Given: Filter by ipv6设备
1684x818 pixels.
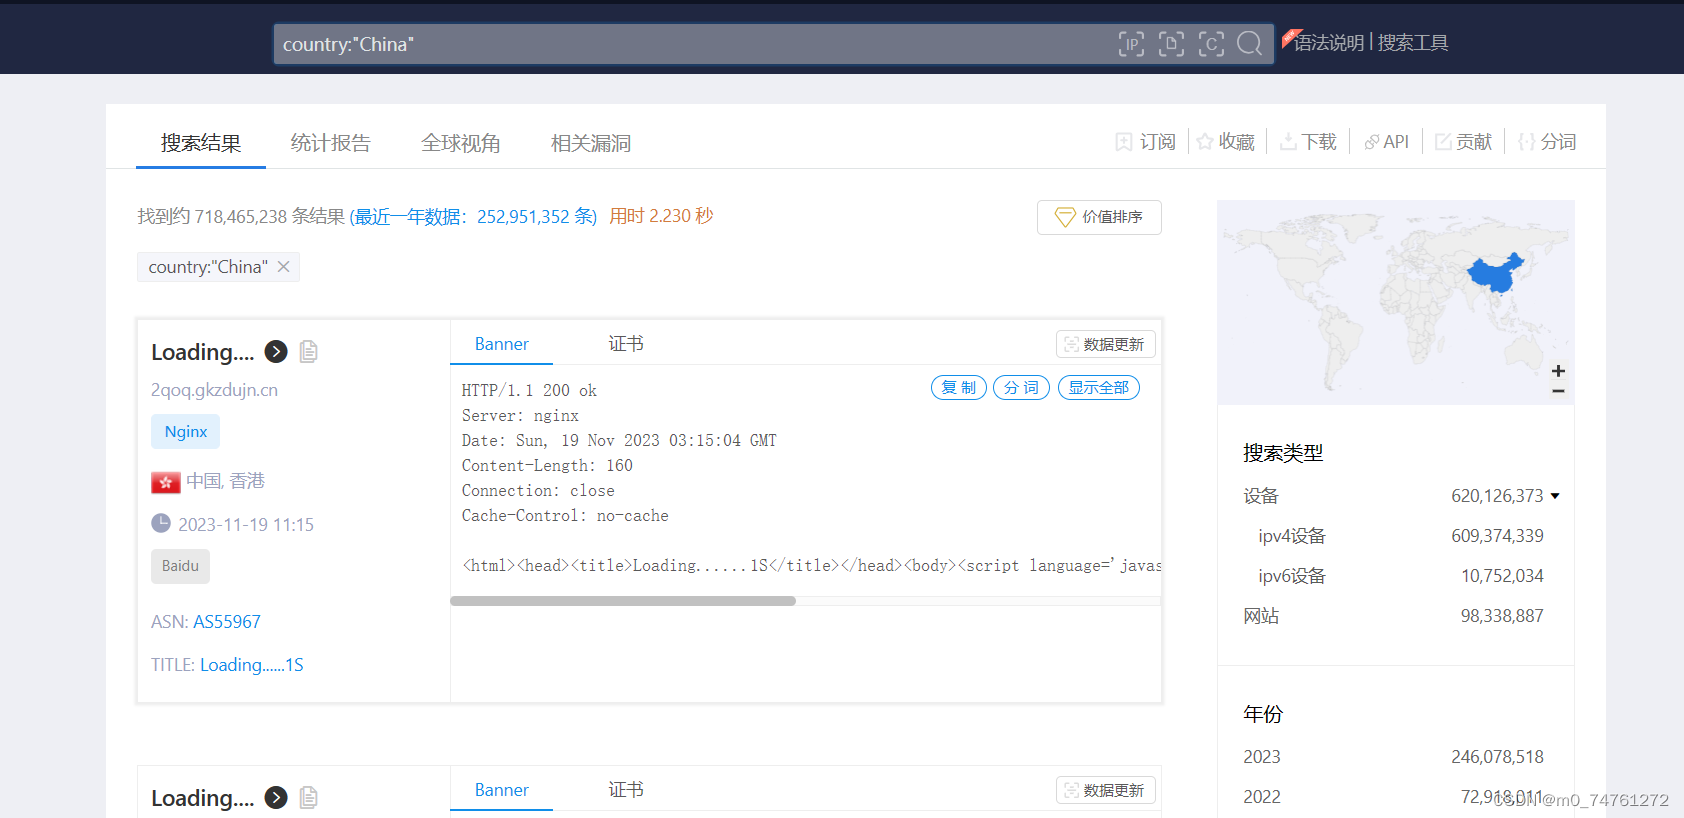Looking at the screenshot, I should tap(1292, 576).
